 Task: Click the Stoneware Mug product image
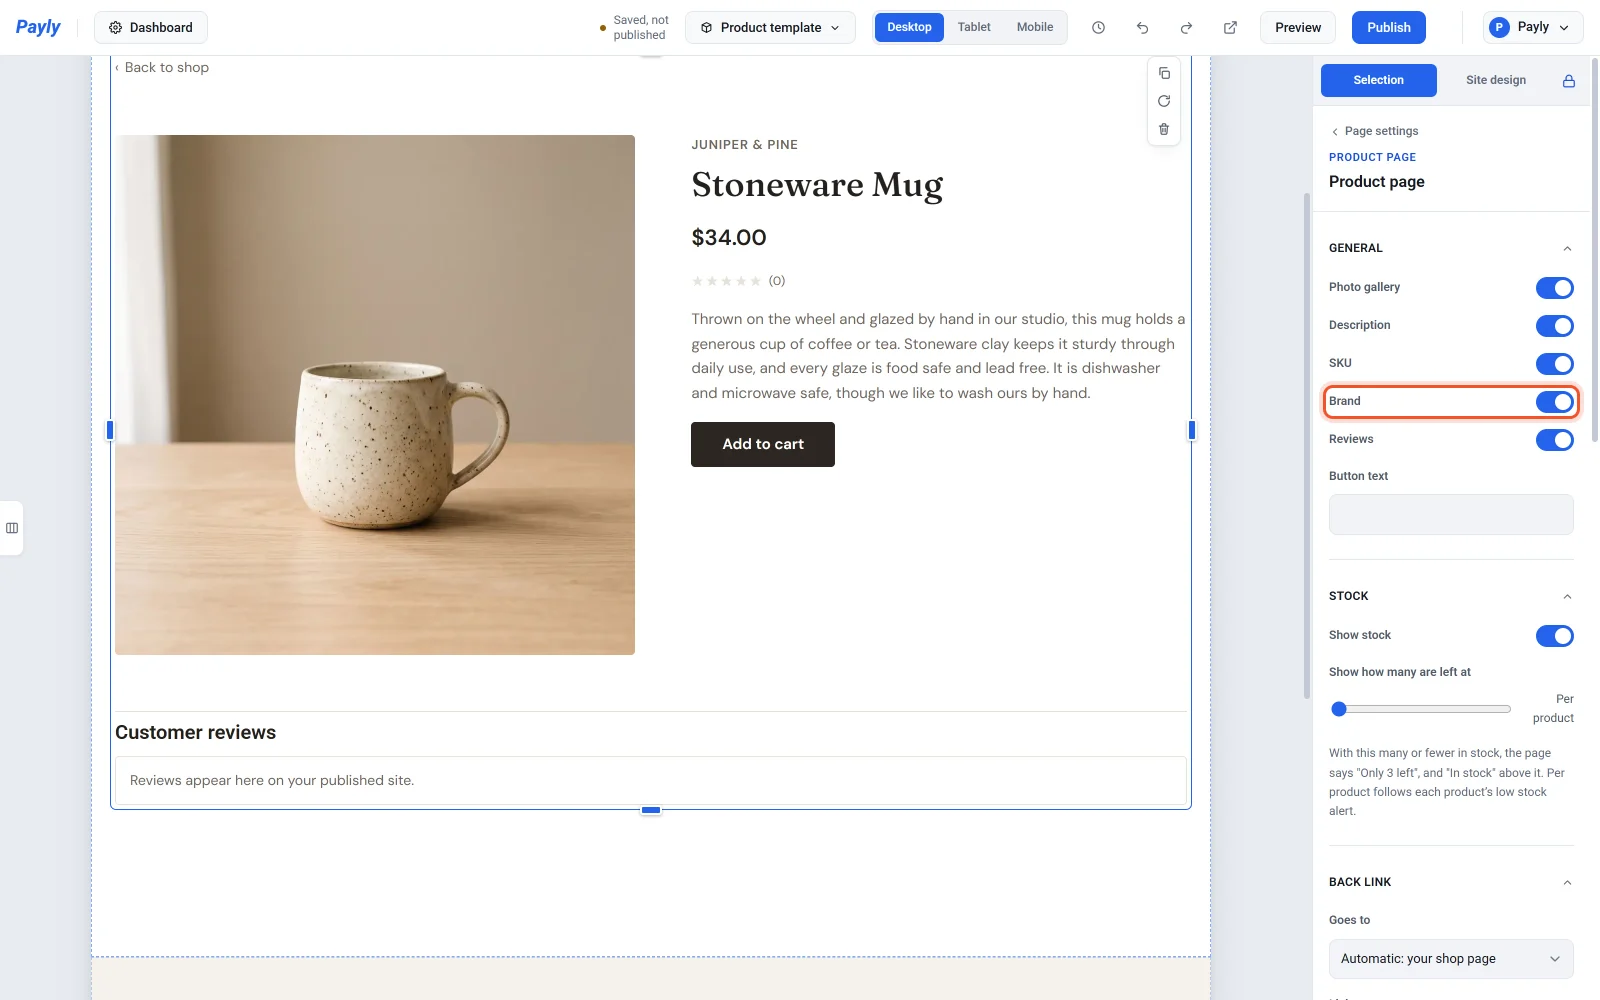pyautogui.click(x=375, y=395)
